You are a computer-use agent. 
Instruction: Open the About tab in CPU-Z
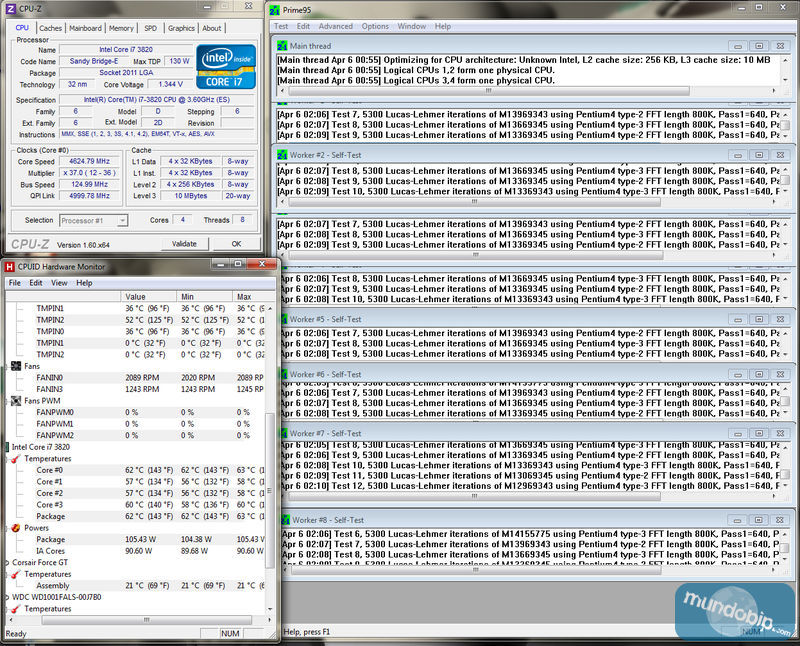pos(212,28)
